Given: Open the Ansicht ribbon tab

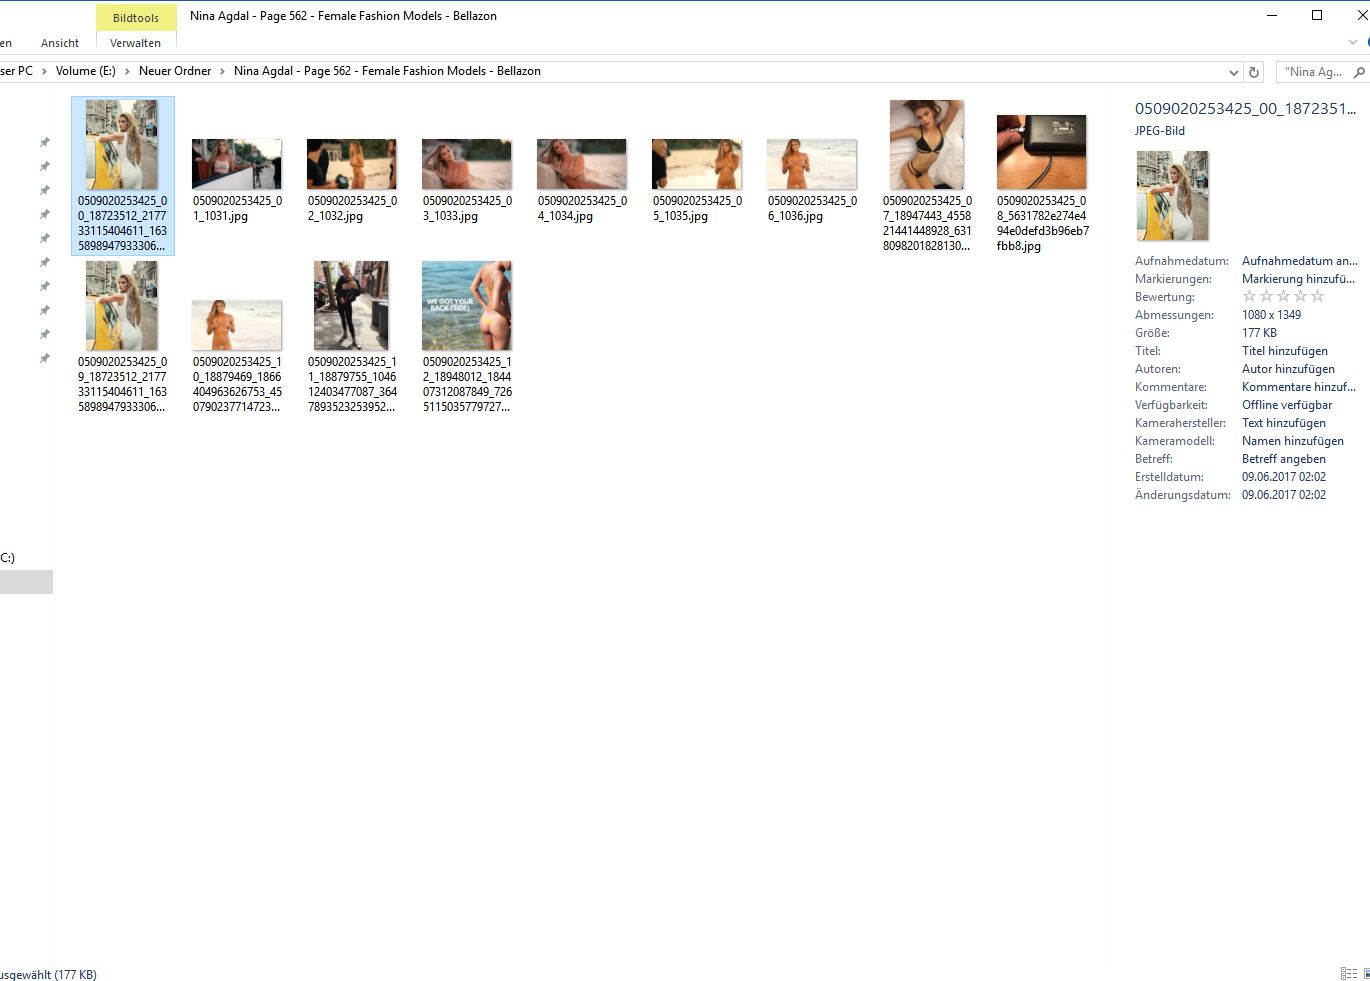Looking at the screenshot, I should click(x=60, y=43).
